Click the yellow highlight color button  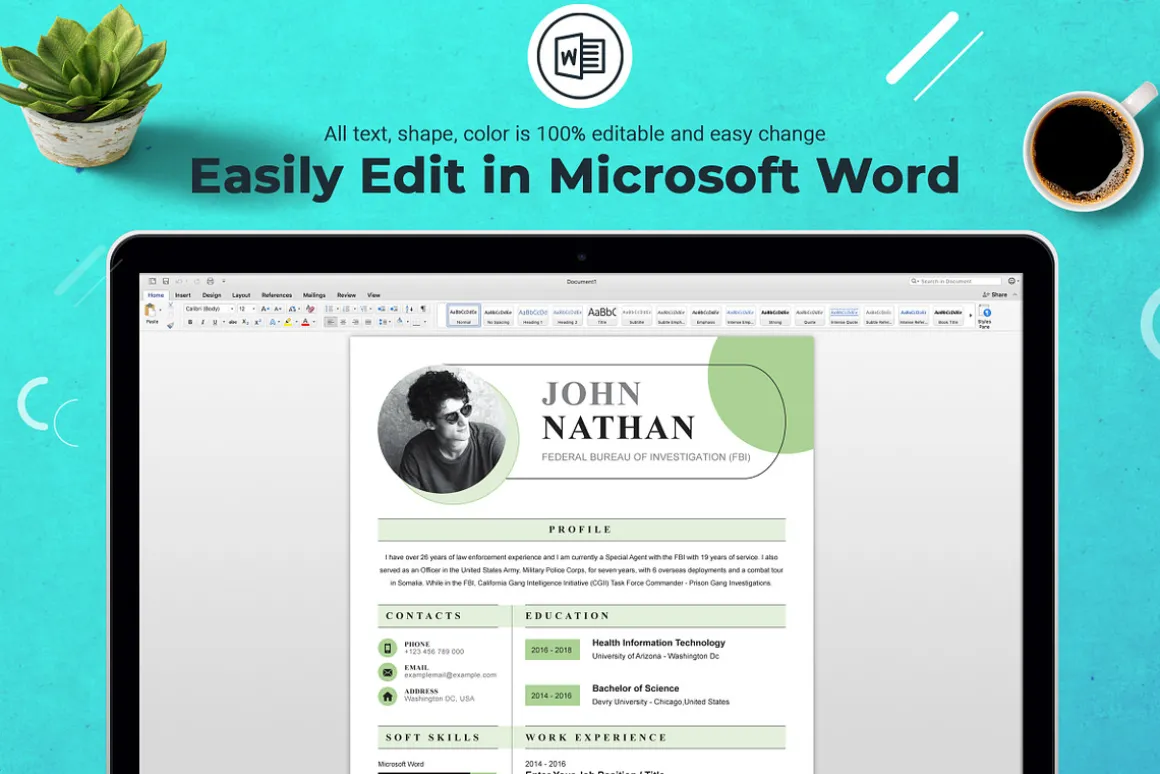(288, 322)
